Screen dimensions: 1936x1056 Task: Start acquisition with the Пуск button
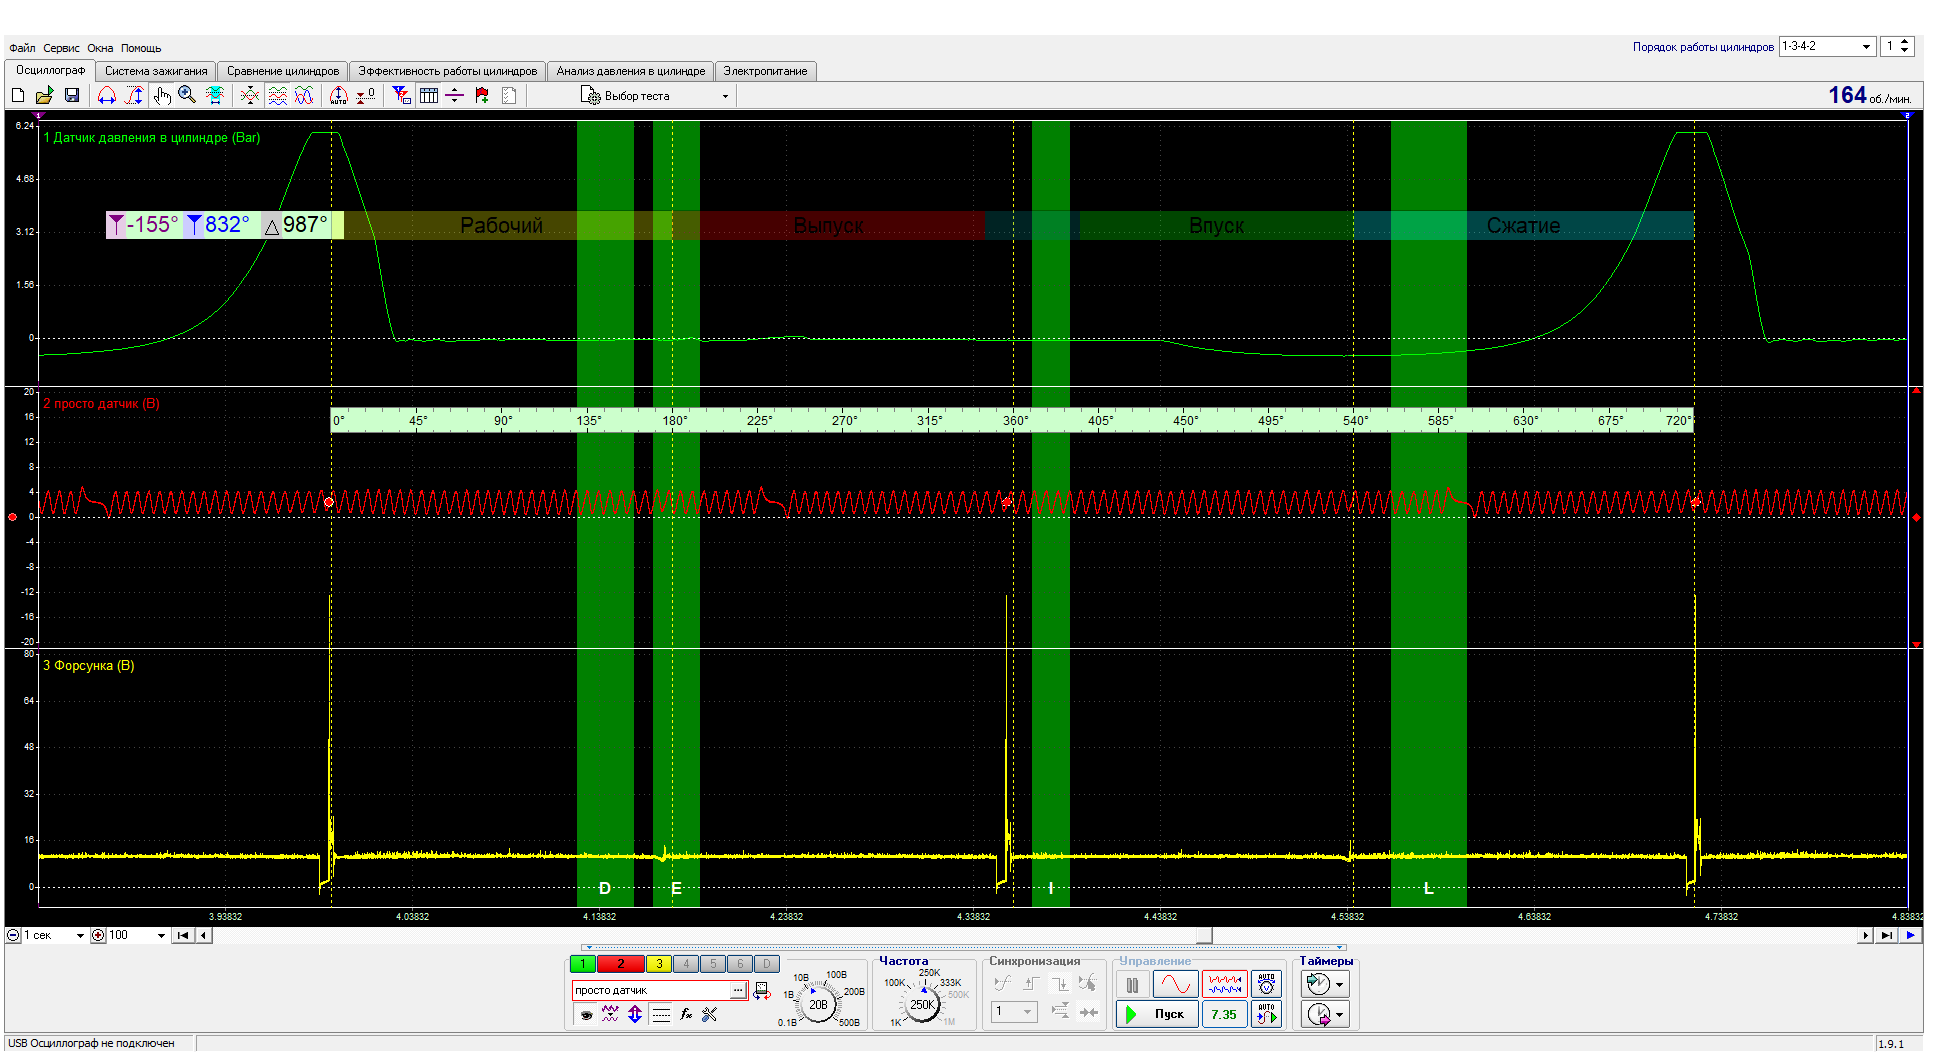point(1157,1014)
